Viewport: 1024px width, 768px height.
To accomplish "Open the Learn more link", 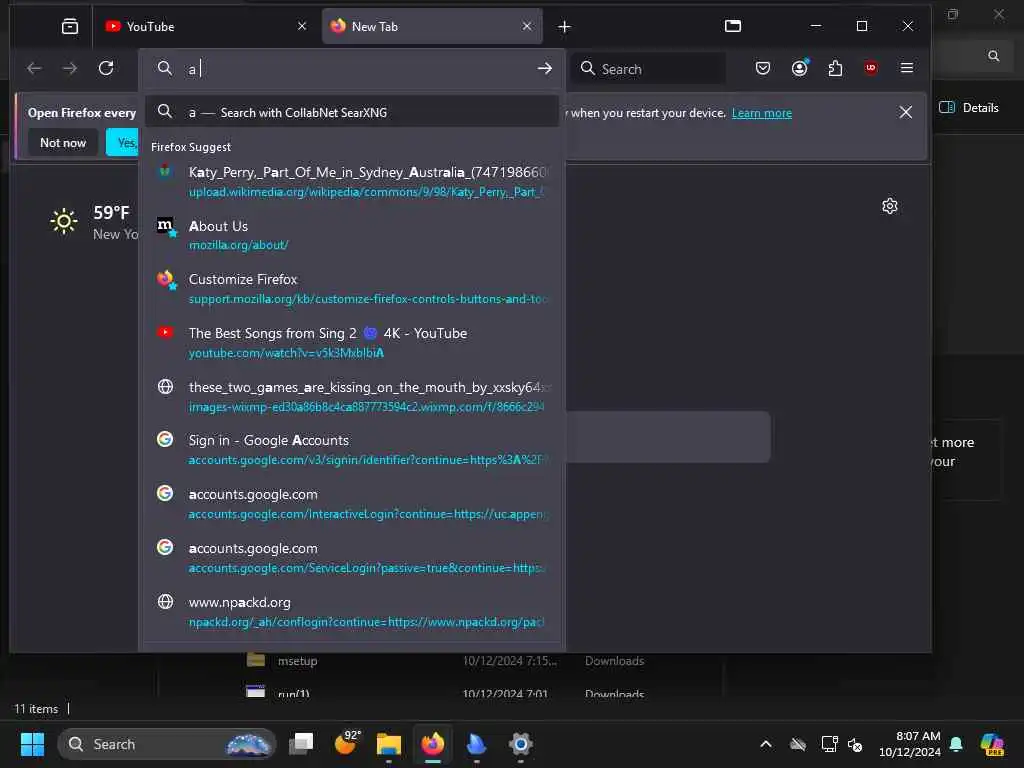I will (x=761, y=113).
